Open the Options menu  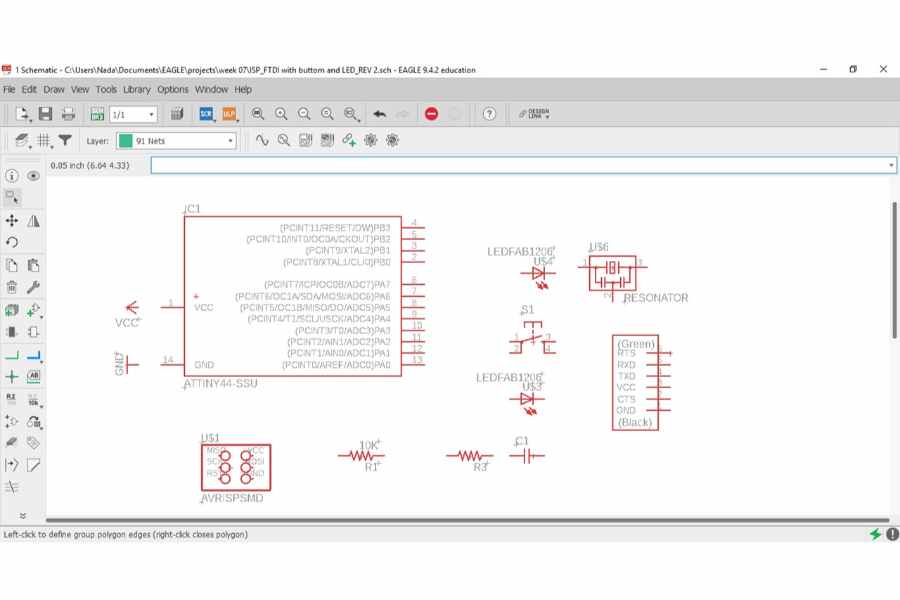click(173, 90)
